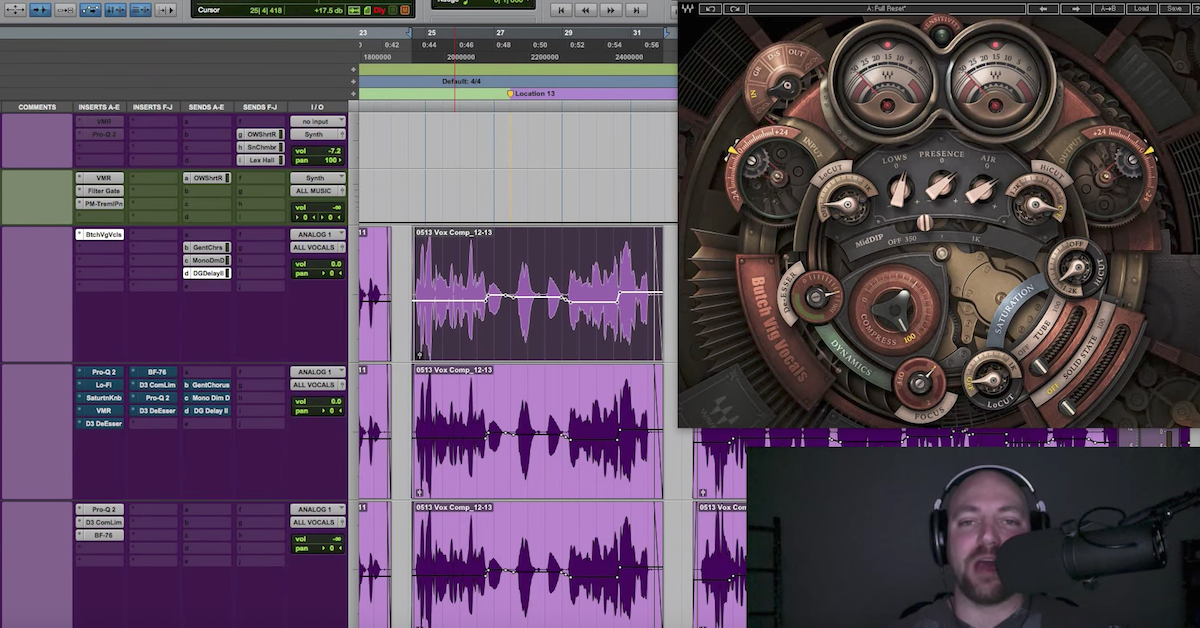Click the INSERTS F-J column header
This screenshot has width=1200, height=628.
tap(153, 107)
